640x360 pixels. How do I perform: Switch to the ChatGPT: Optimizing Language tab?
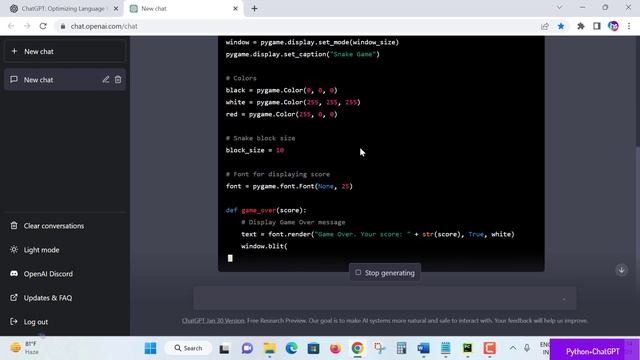61,9
